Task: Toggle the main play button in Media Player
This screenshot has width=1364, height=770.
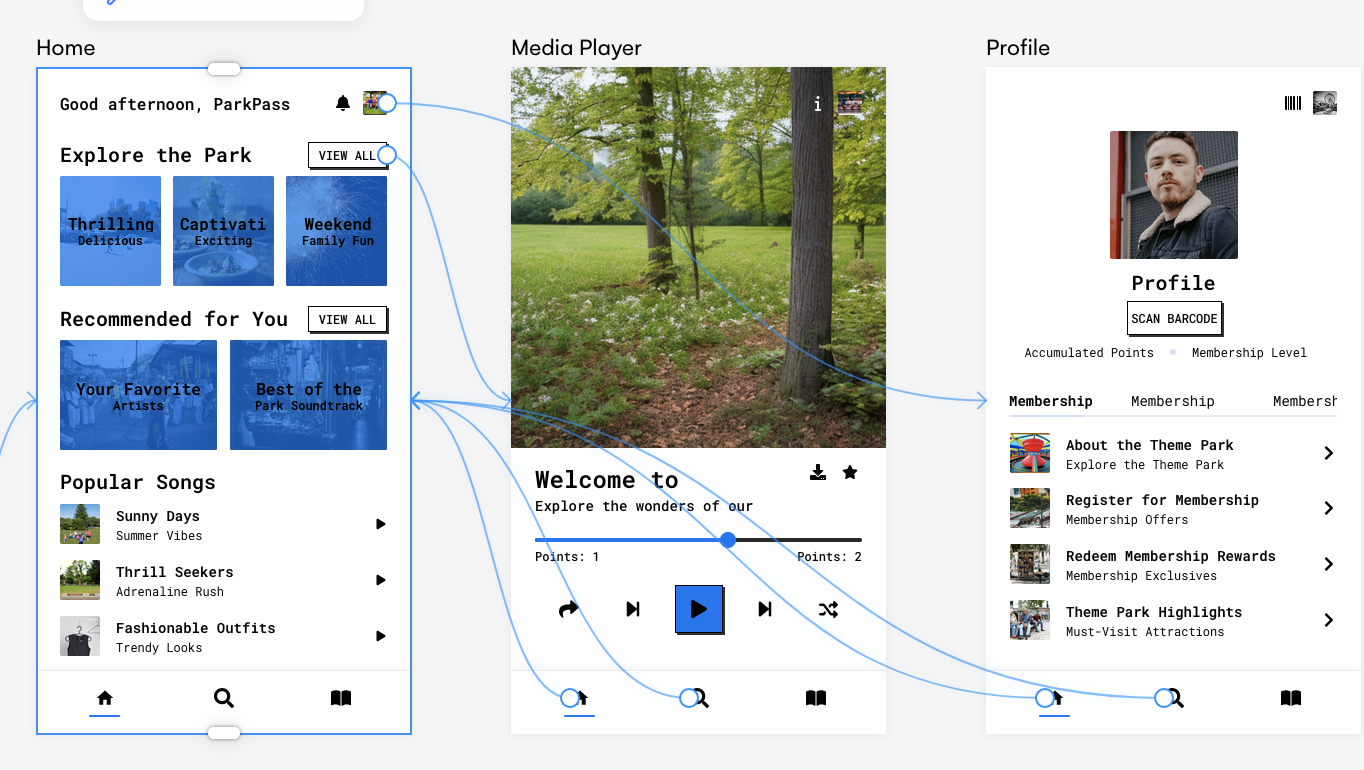Action: (x=698, y=609)
